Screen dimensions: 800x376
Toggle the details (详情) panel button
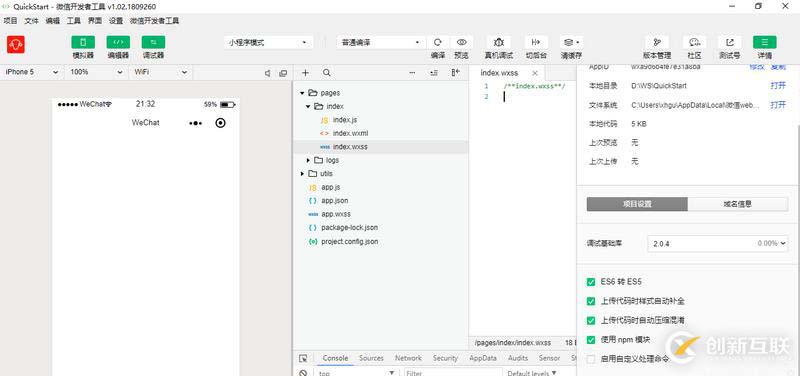coord(765,42)
